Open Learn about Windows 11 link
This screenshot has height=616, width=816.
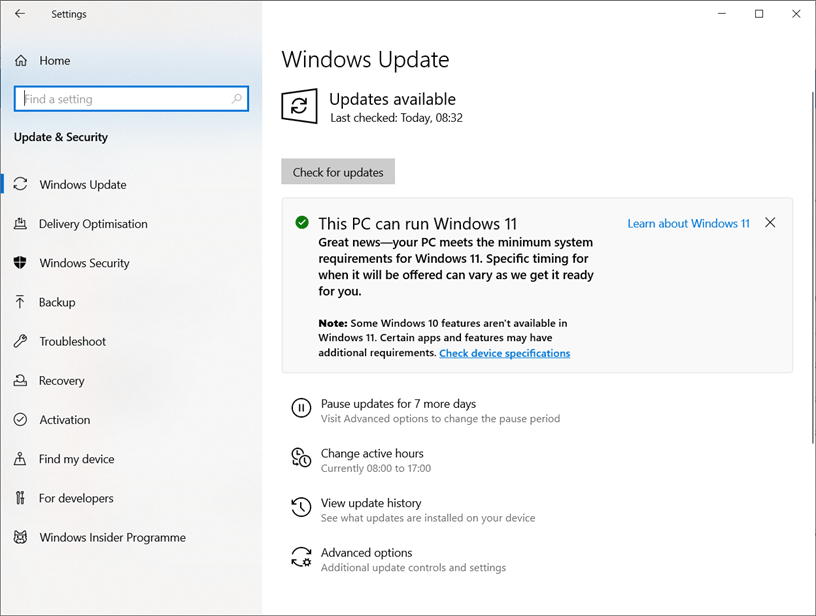pos(688,223)
